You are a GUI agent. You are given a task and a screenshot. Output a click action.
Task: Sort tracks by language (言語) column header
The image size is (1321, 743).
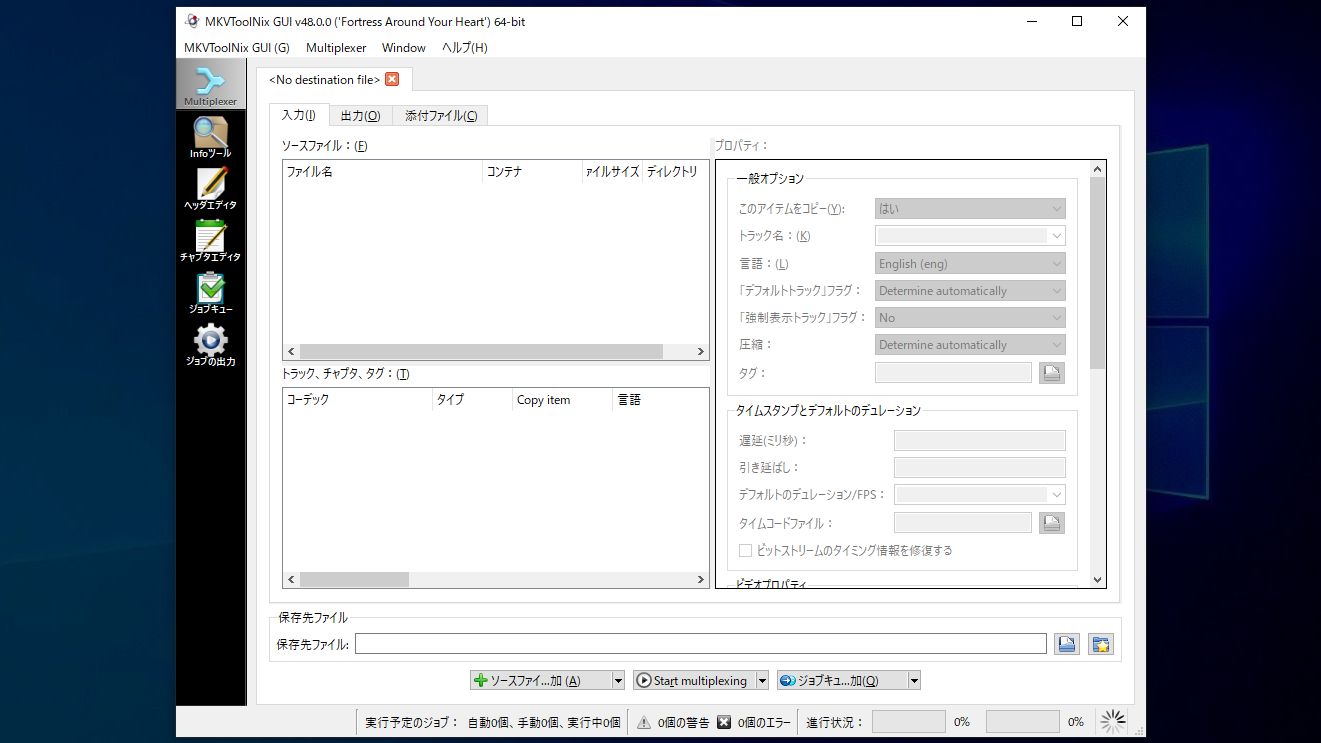coord(660,400)
